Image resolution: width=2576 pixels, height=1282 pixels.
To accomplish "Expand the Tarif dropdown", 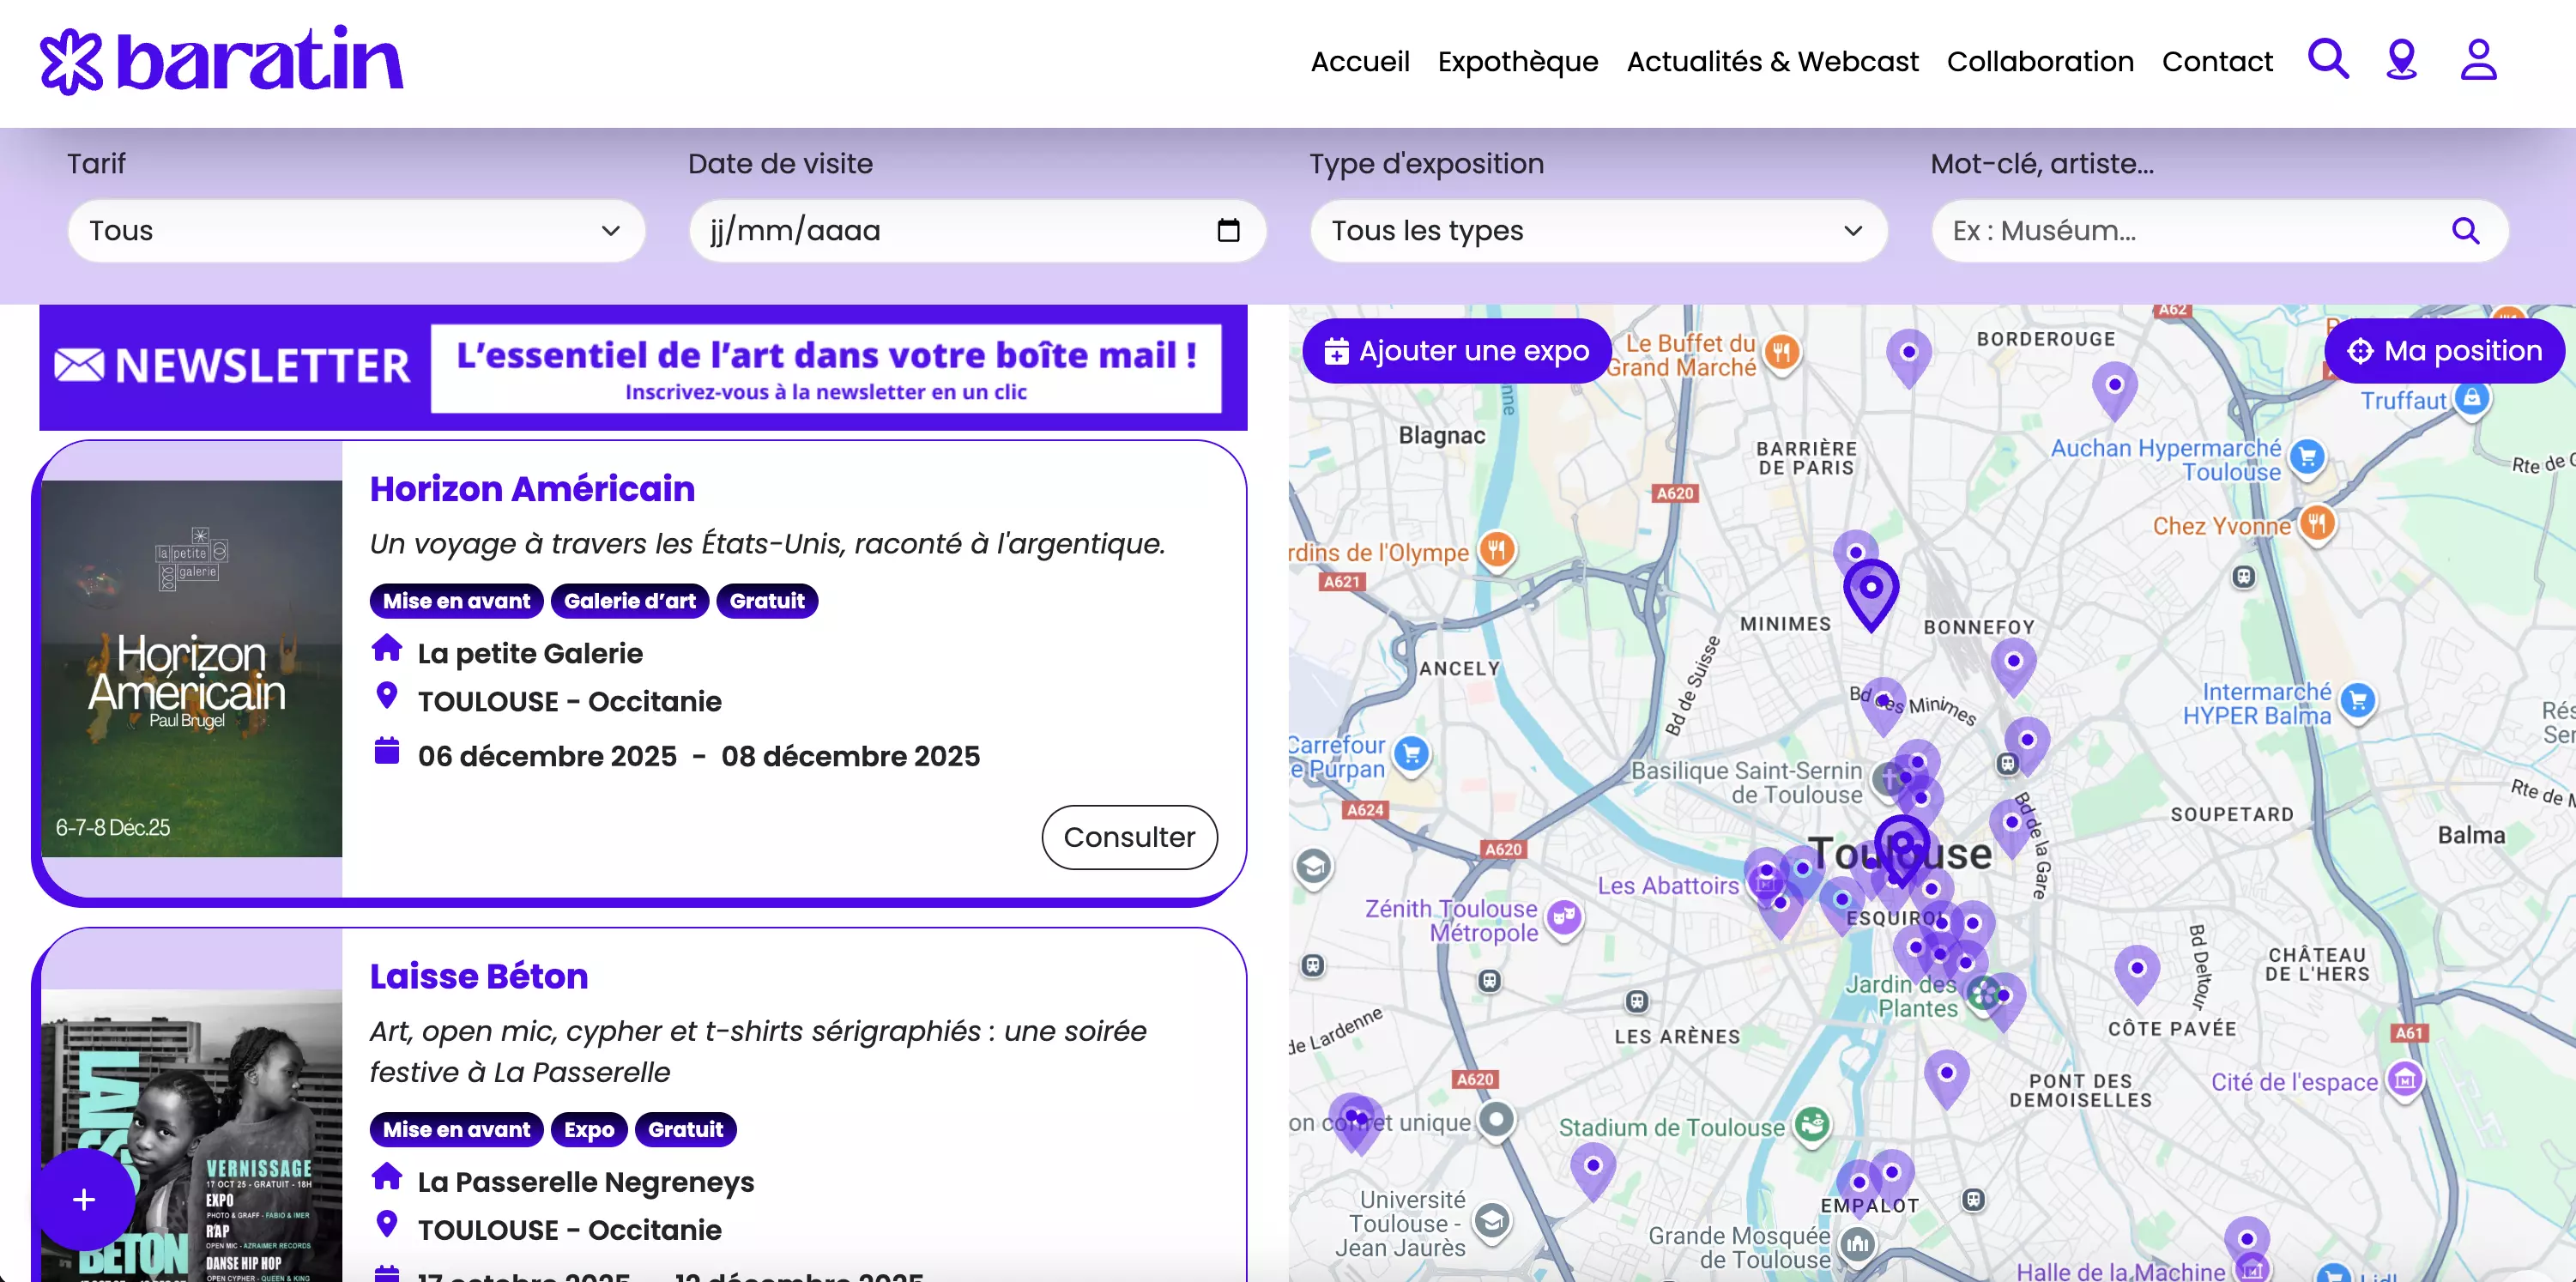I will (x=356, y=231).
